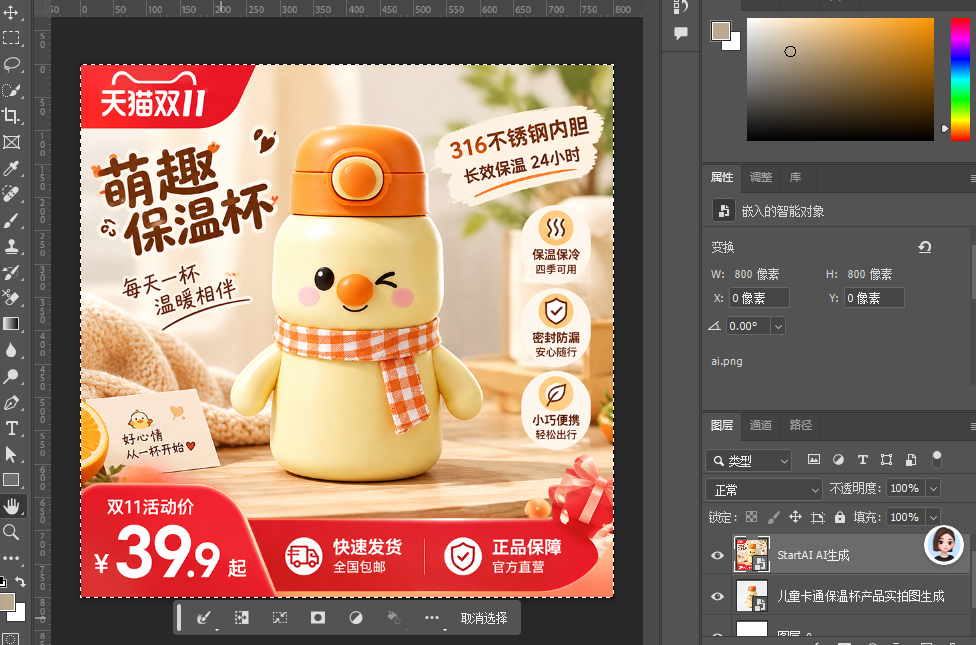
Task: Select the Clone Stamp tool
Action: pos(11,247)
